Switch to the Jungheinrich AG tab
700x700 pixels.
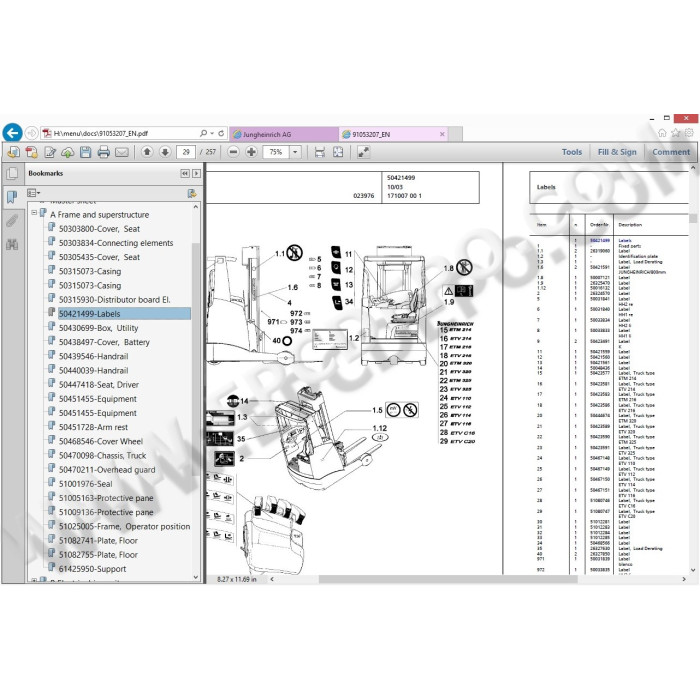click(x=283, y=134)
